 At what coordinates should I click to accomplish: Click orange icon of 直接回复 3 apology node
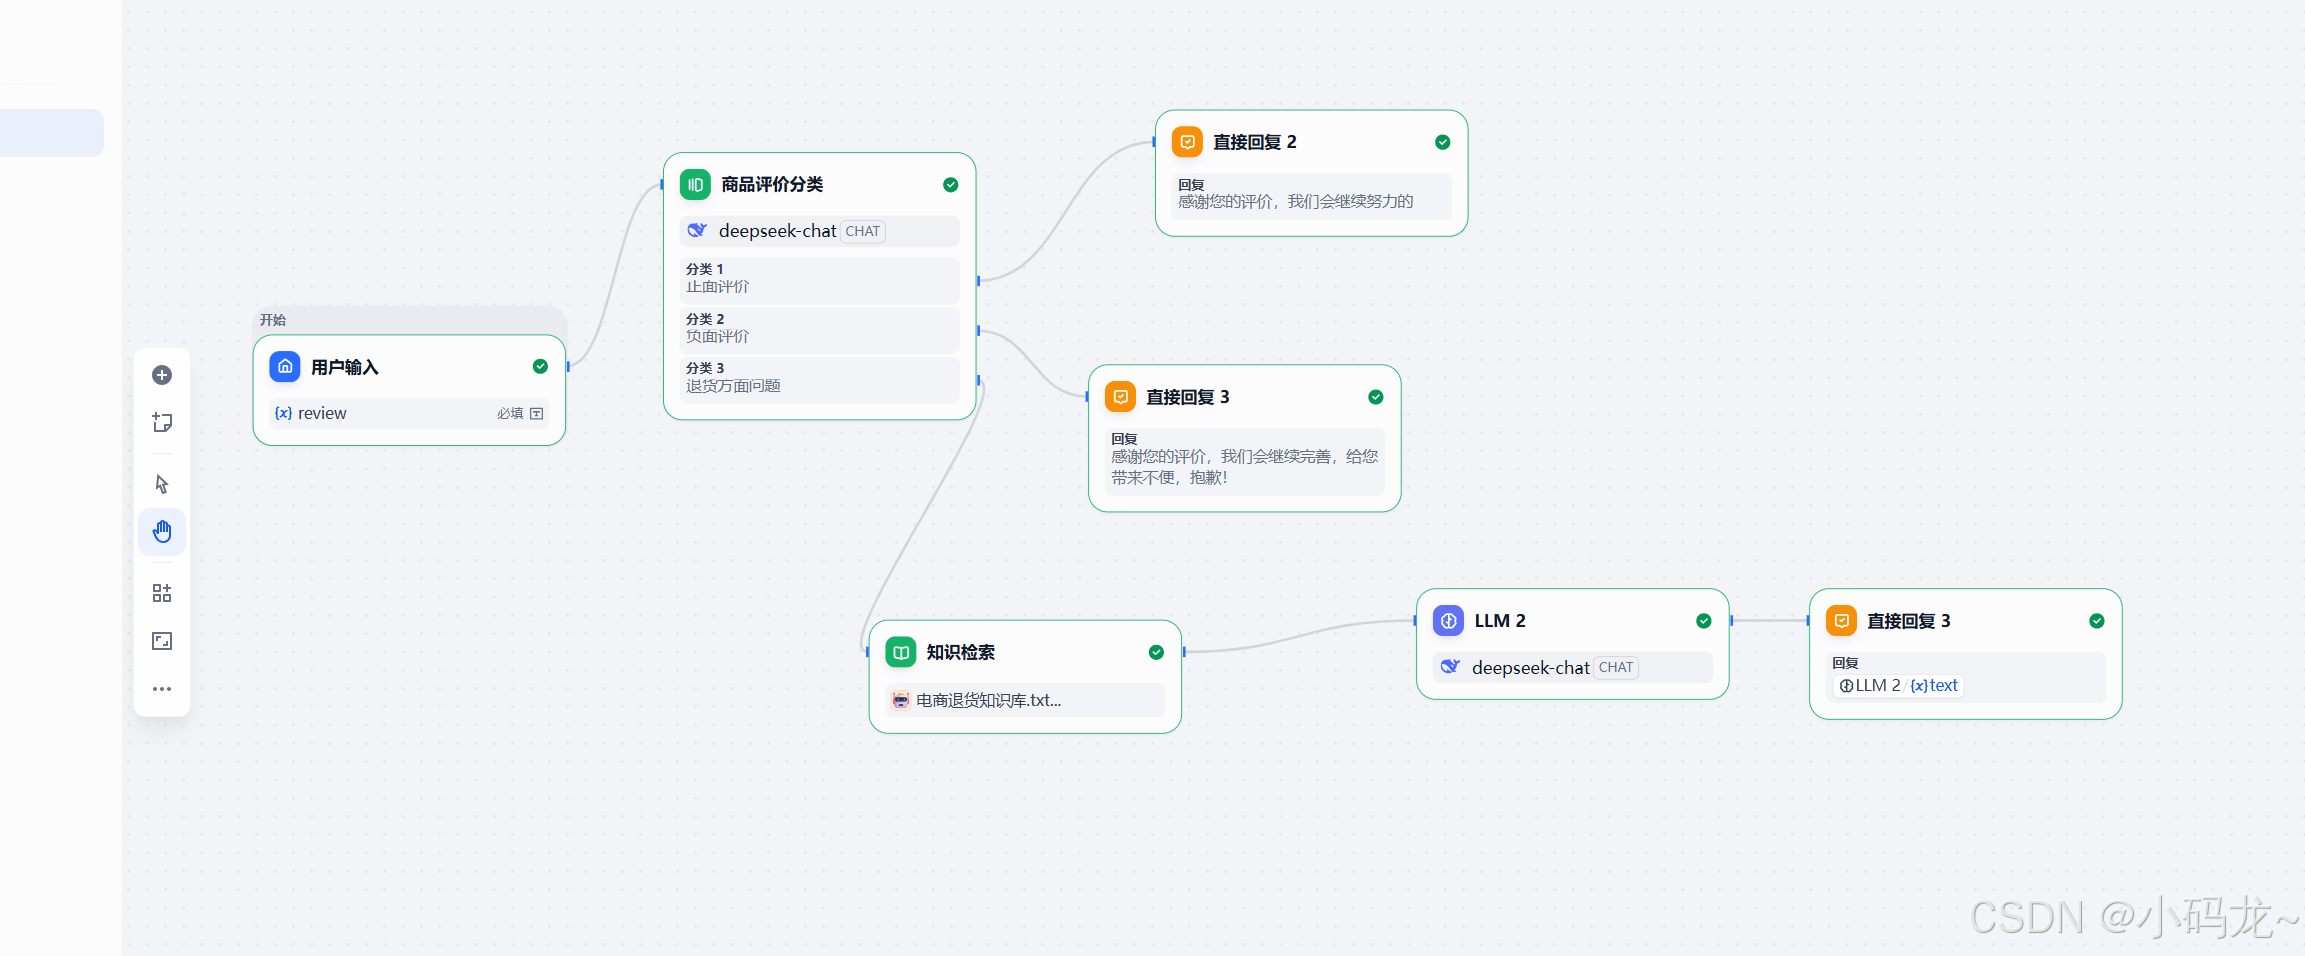click(1120, 397)
